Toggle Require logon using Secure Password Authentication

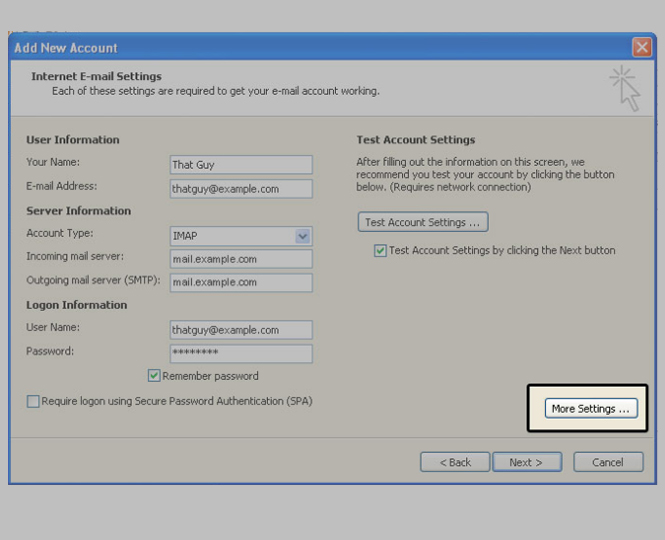coord(34,401)
